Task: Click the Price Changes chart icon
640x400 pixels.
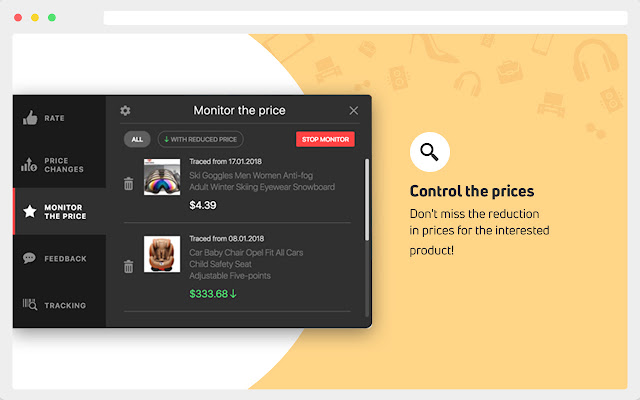Action: pos(30,165)
